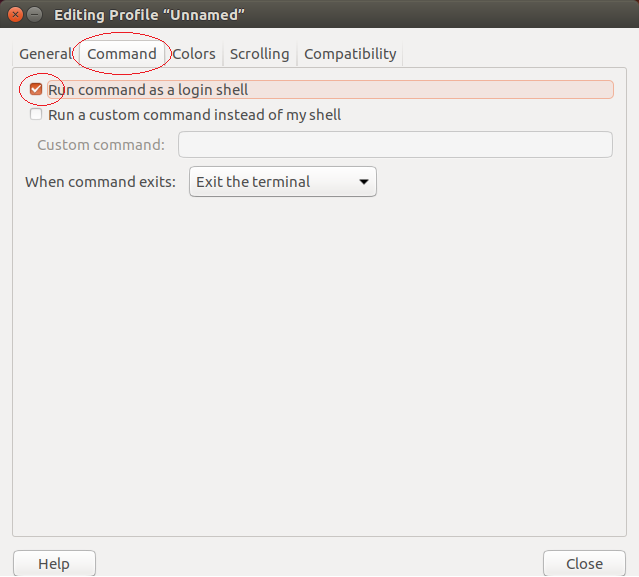Show the Compatibility tab
639x577 pixels.
(x=350, y=54)
